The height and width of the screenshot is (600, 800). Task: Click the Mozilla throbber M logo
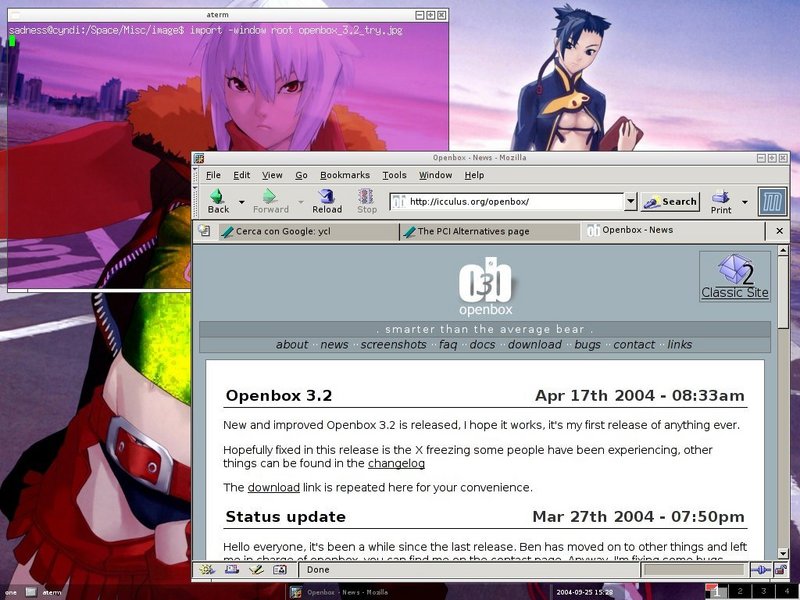click(772, 202)
